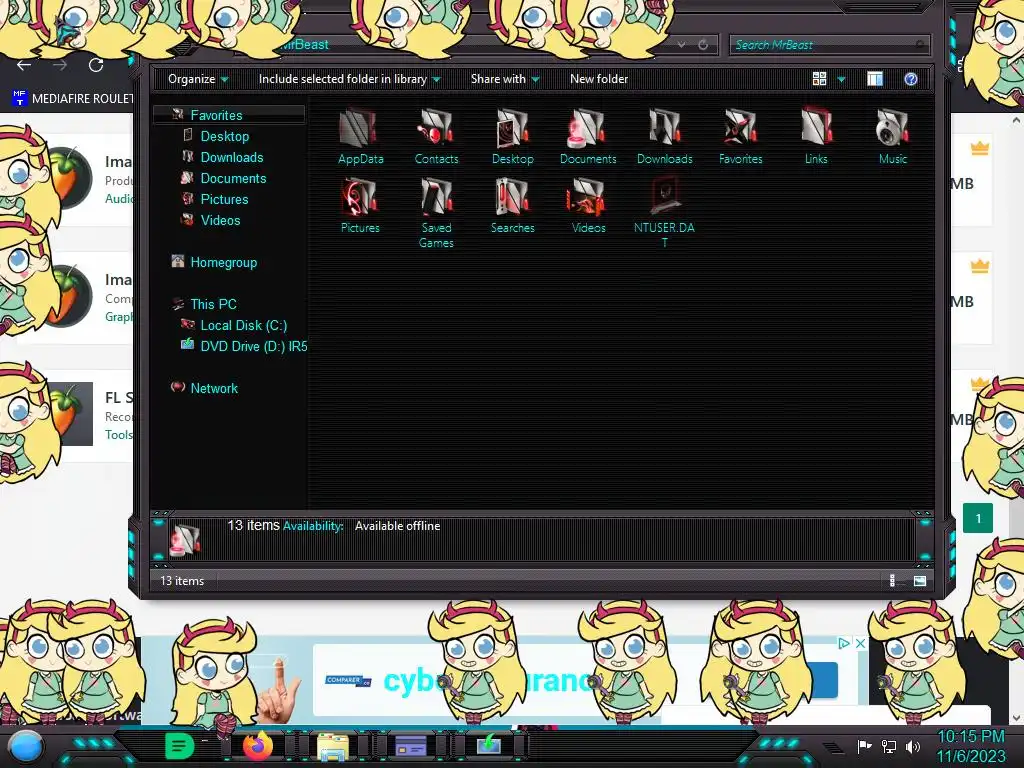1024x768 pixels.
Task: Click page number 1 on the webpage
Action: (978, 519)
